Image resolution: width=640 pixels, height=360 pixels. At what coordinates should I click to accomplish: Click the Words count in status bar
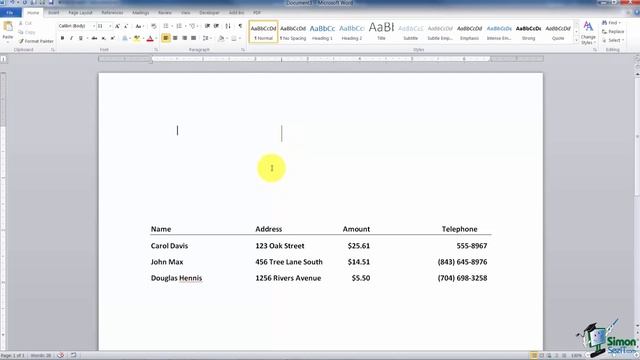click(x=40, y=356)
